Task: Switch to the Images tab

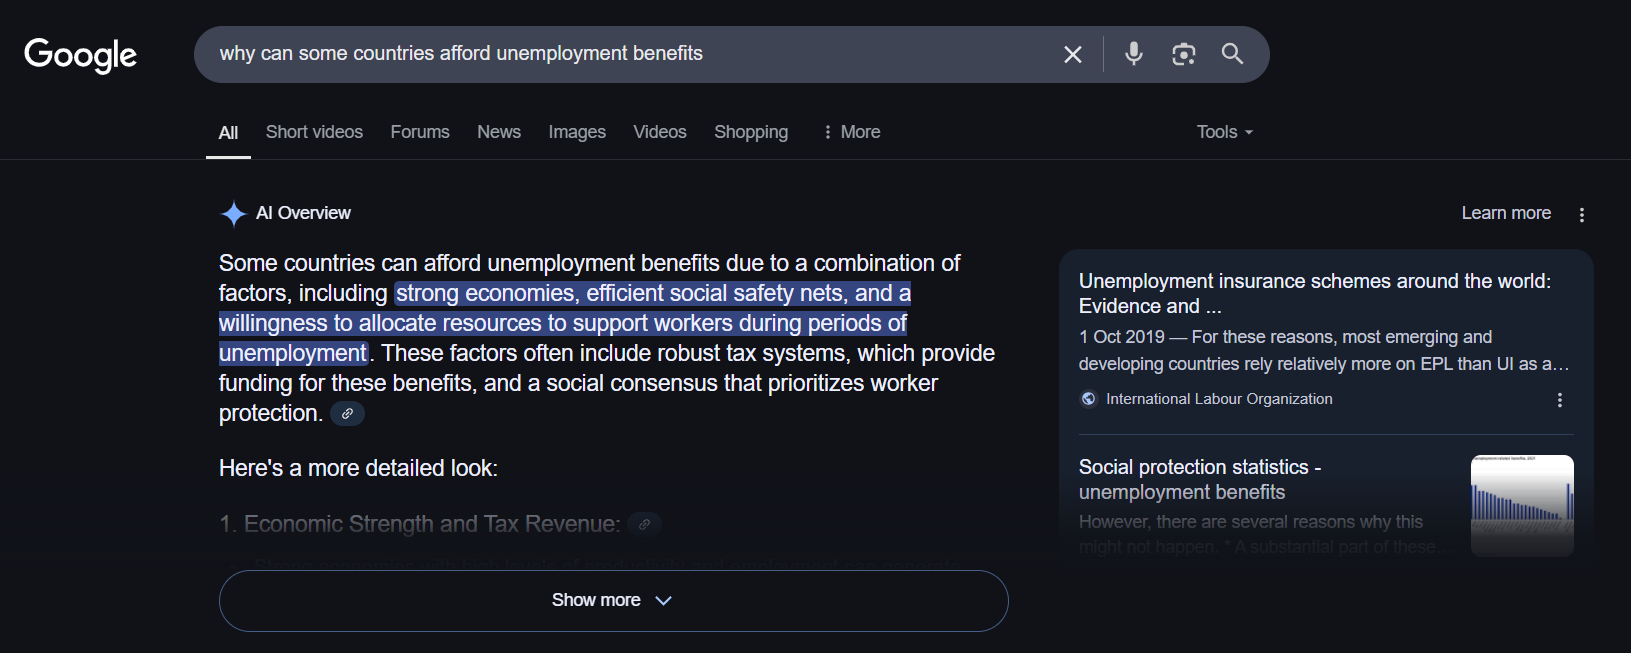Action: tap(577, 132)
